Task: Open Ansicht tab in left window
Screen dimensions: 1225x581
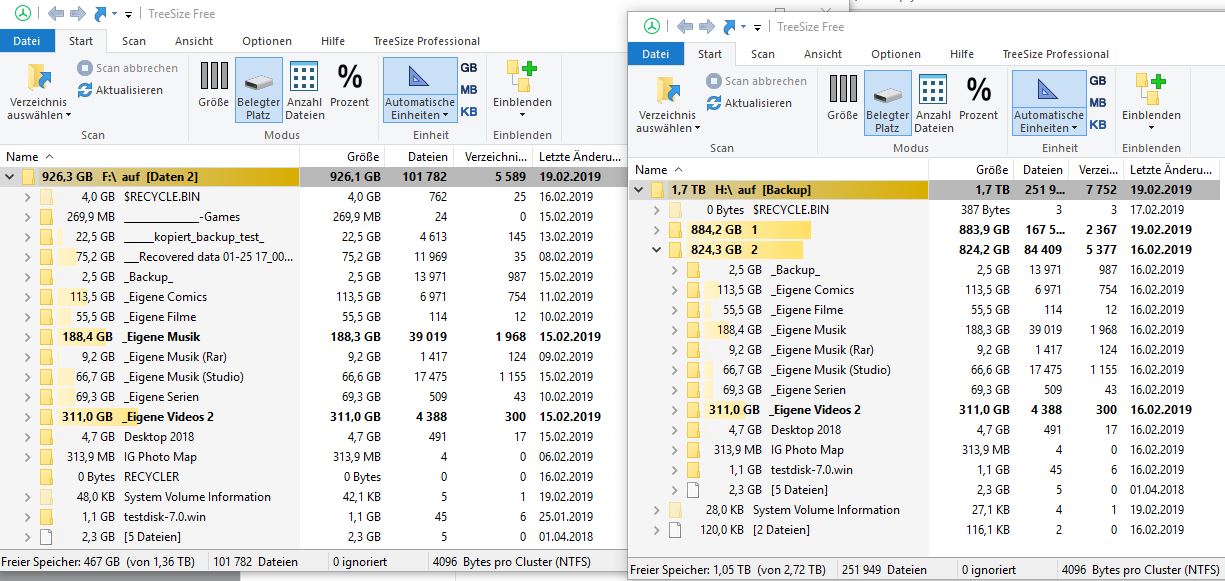Action: (x=193, y=41)
